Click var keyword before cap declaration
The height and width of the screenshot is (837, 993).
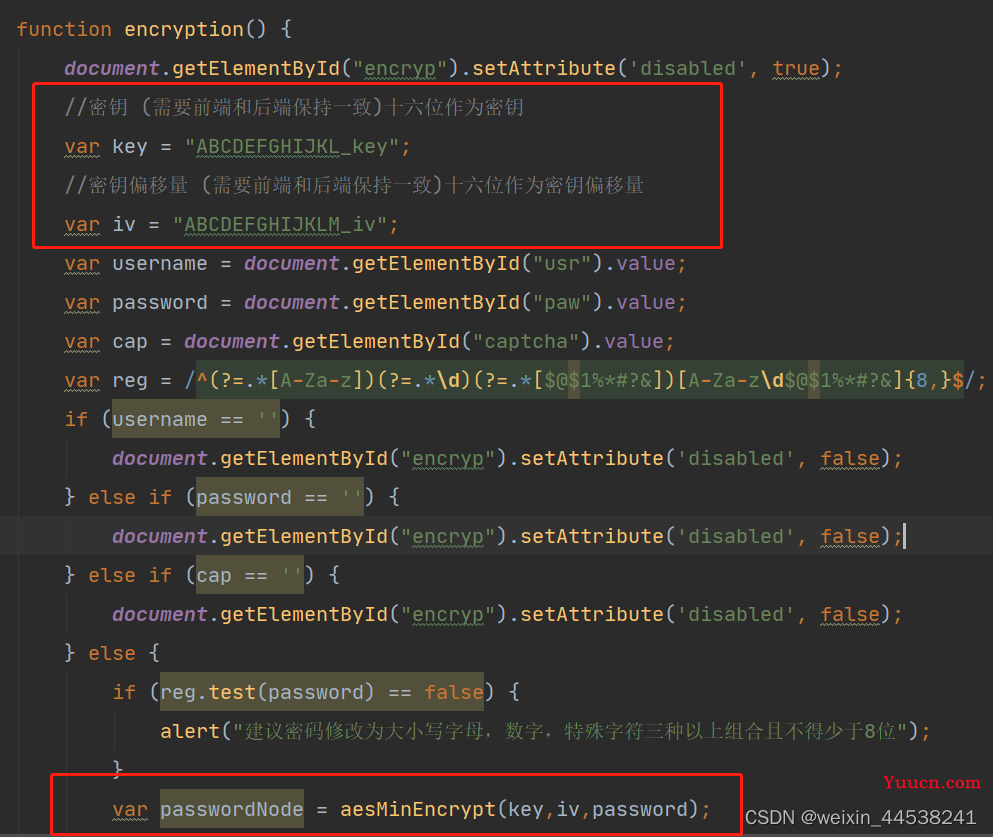pyautogui.click(x=82, y=341)
